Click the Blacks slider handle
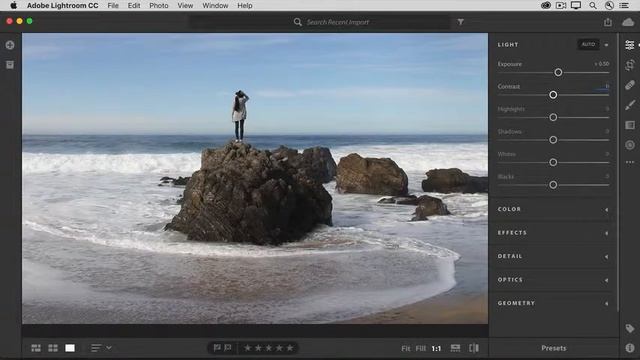The height and width of the screenshot is (360, 640). tap(553, 185)
